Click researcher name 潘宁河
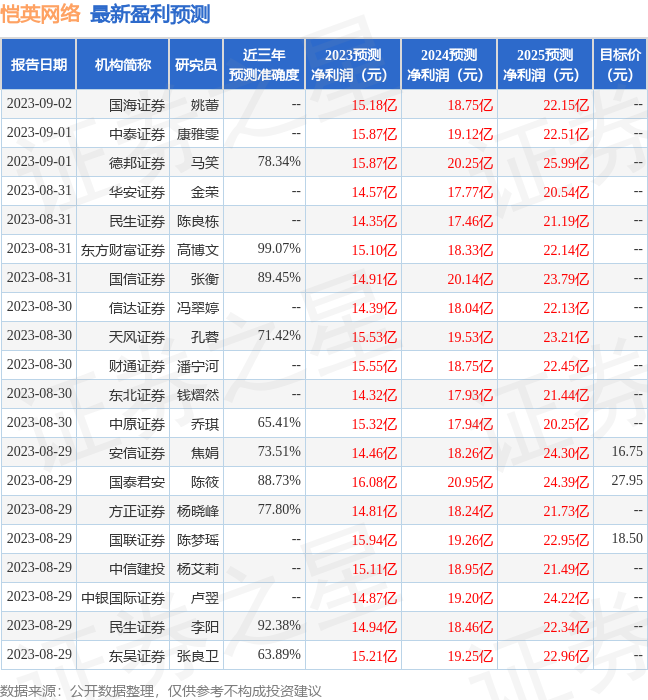The height and width of the screenshot is (700, 648). (x=198, y=367)
